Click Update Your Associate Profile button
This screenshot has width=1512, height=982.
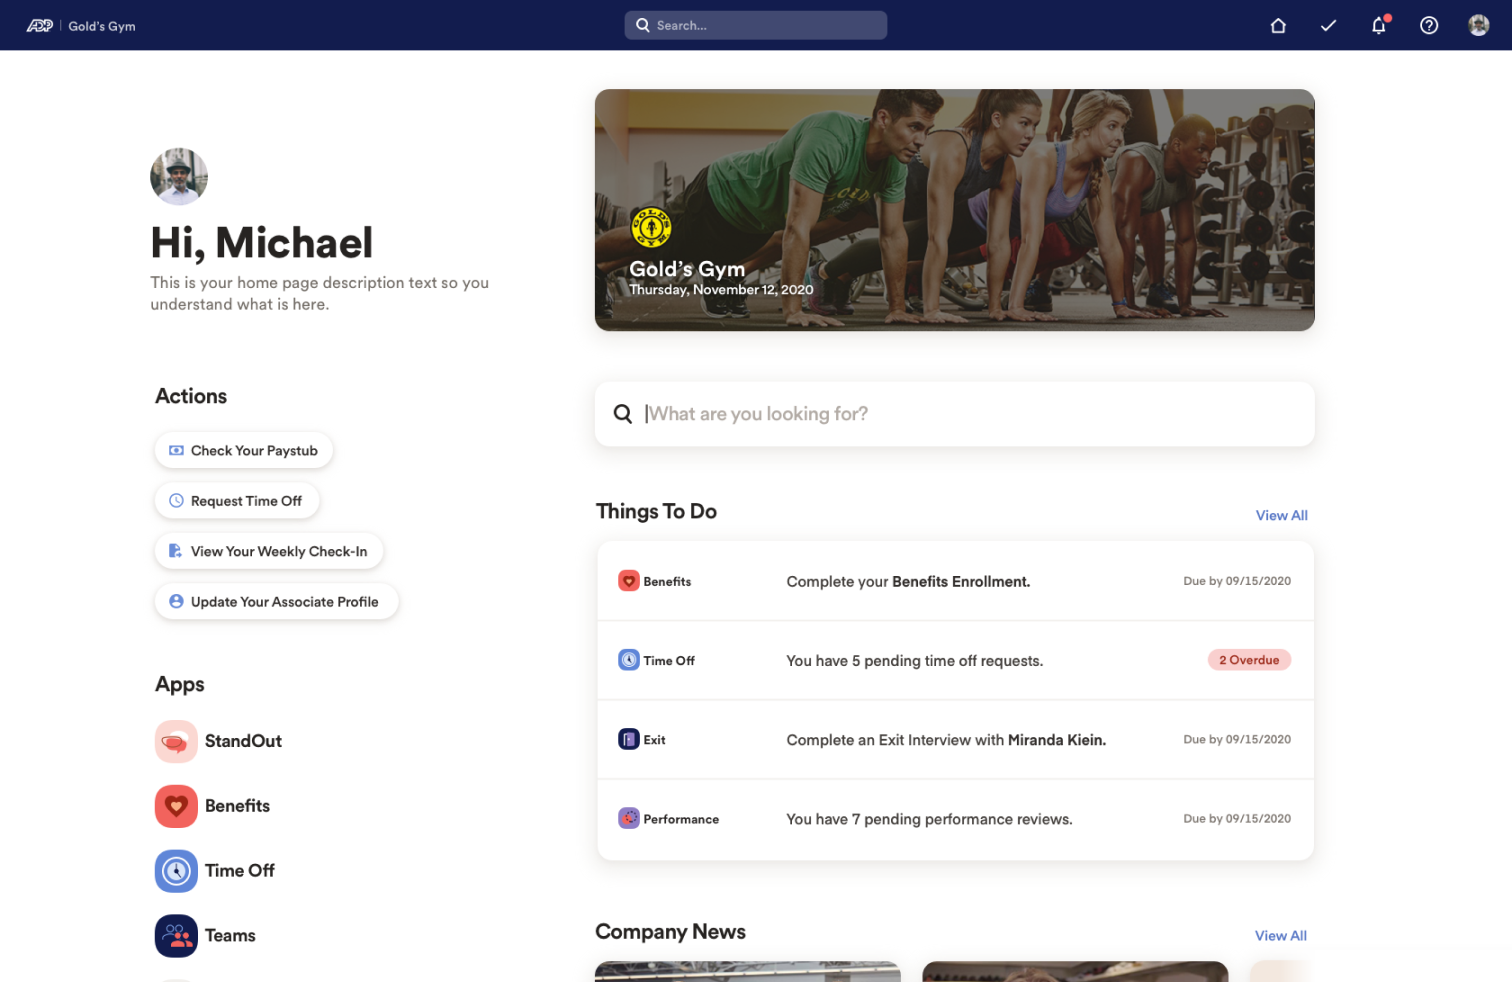(277, 602)
